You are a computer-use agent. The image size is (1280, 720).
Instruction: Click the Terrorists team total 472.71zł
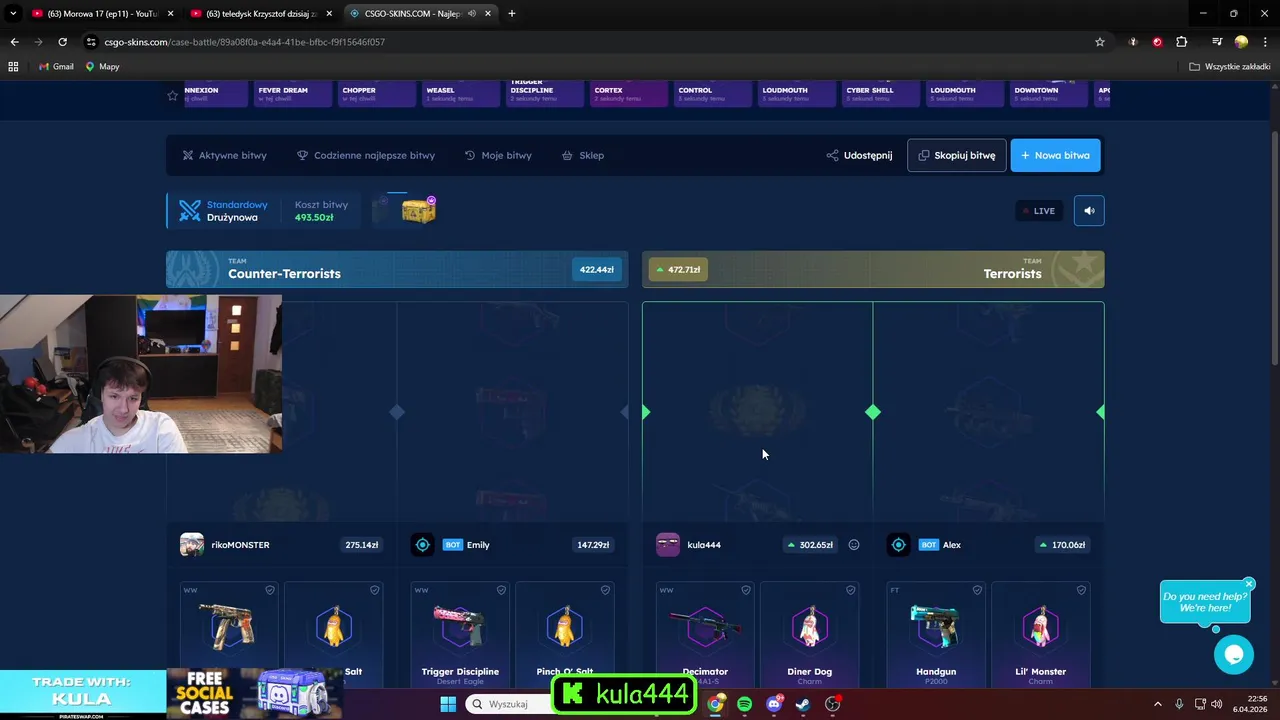tap(679, 269)
